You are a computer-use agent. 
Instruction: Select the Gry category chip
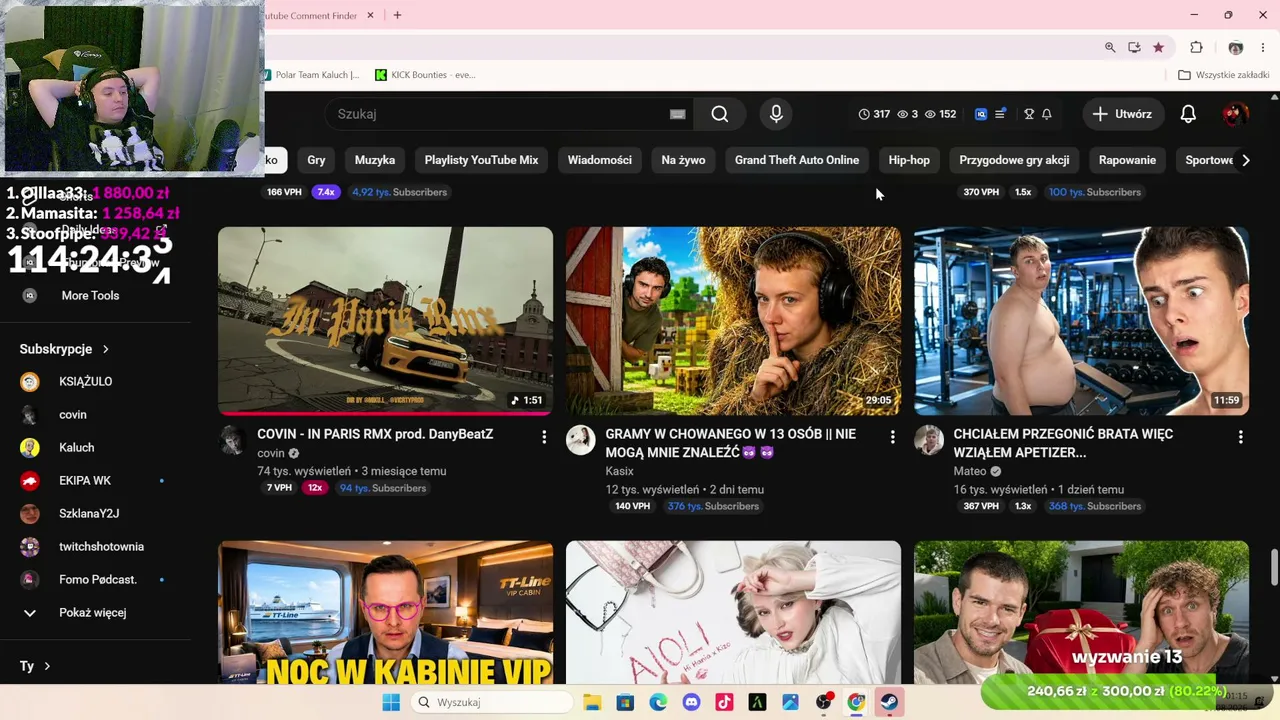click(316, 160)
